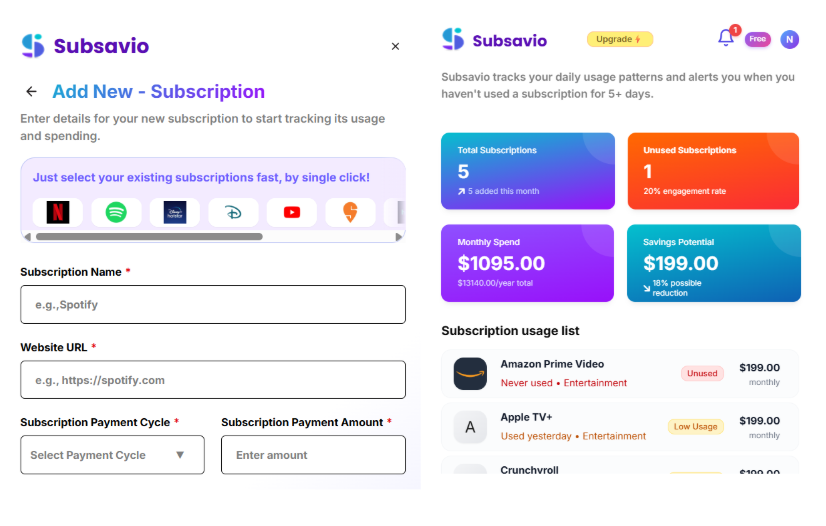The image size is (826, 526).
Task: Choose the Swiggy quick-add icon
Action: pos(350,212)
